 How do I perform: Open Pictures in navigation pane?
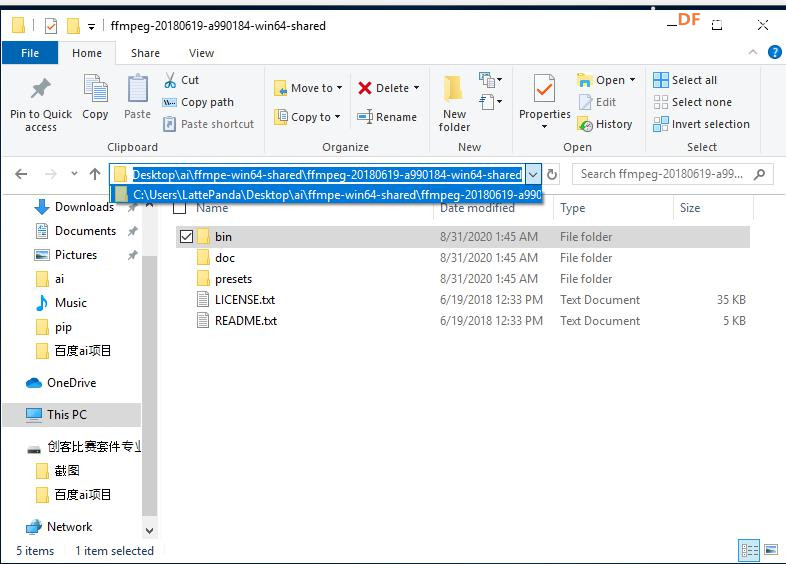coord(76,255)
